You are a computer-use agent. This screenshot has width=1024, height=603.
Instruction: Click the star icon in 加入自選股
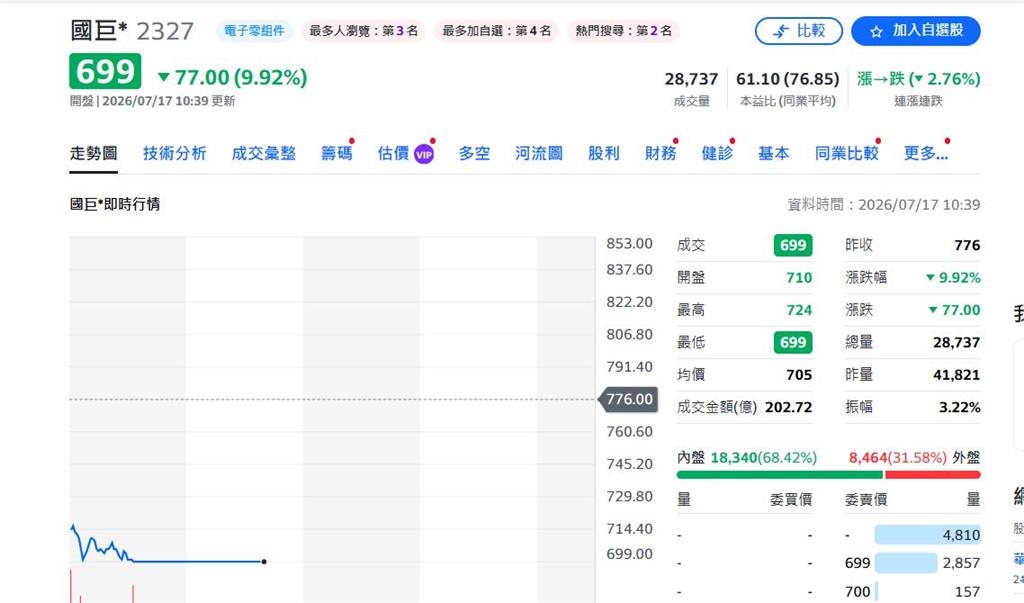876,31
